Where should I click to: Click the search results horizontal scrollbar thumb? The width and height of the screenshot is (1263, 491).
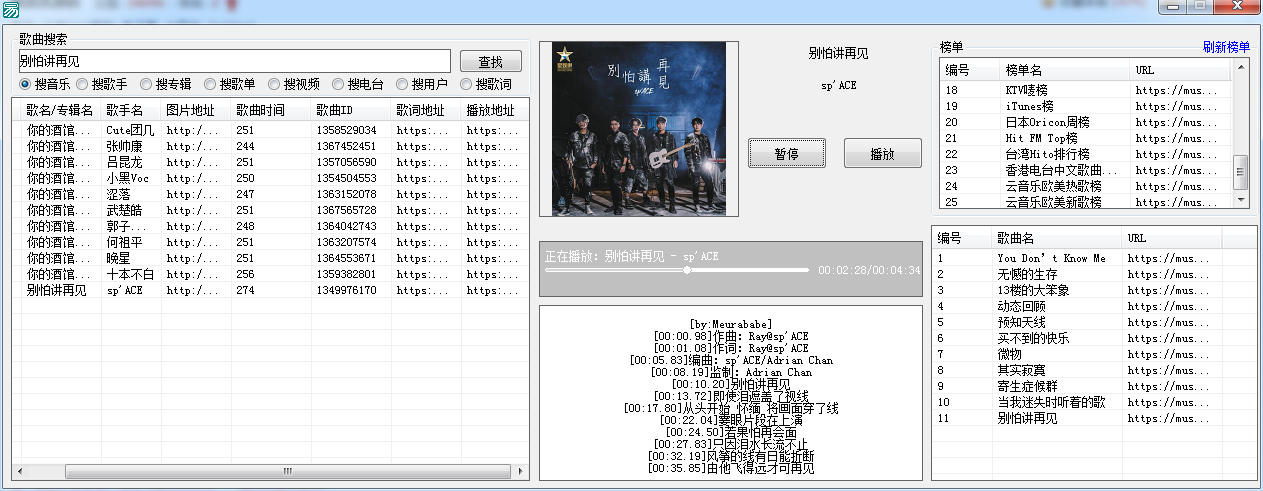pos(287,471)
